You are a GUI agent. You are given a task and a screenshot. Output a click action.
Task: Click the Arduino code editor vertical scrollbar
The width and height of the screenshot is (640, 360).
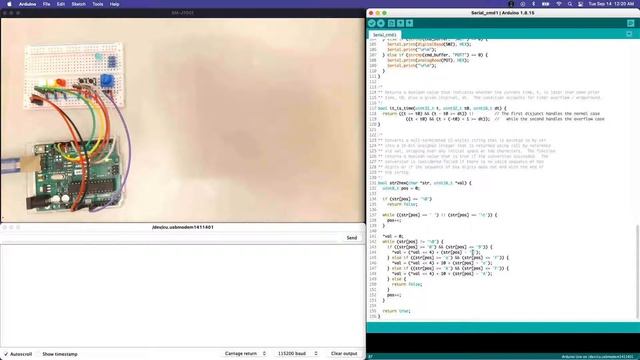[x=637, y=271]
